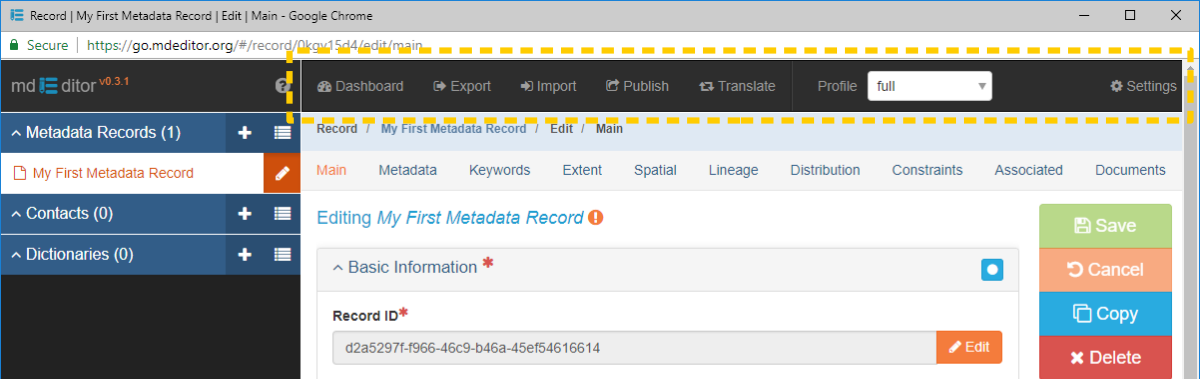Open the Metadata Records list view icon

[282, 132]
